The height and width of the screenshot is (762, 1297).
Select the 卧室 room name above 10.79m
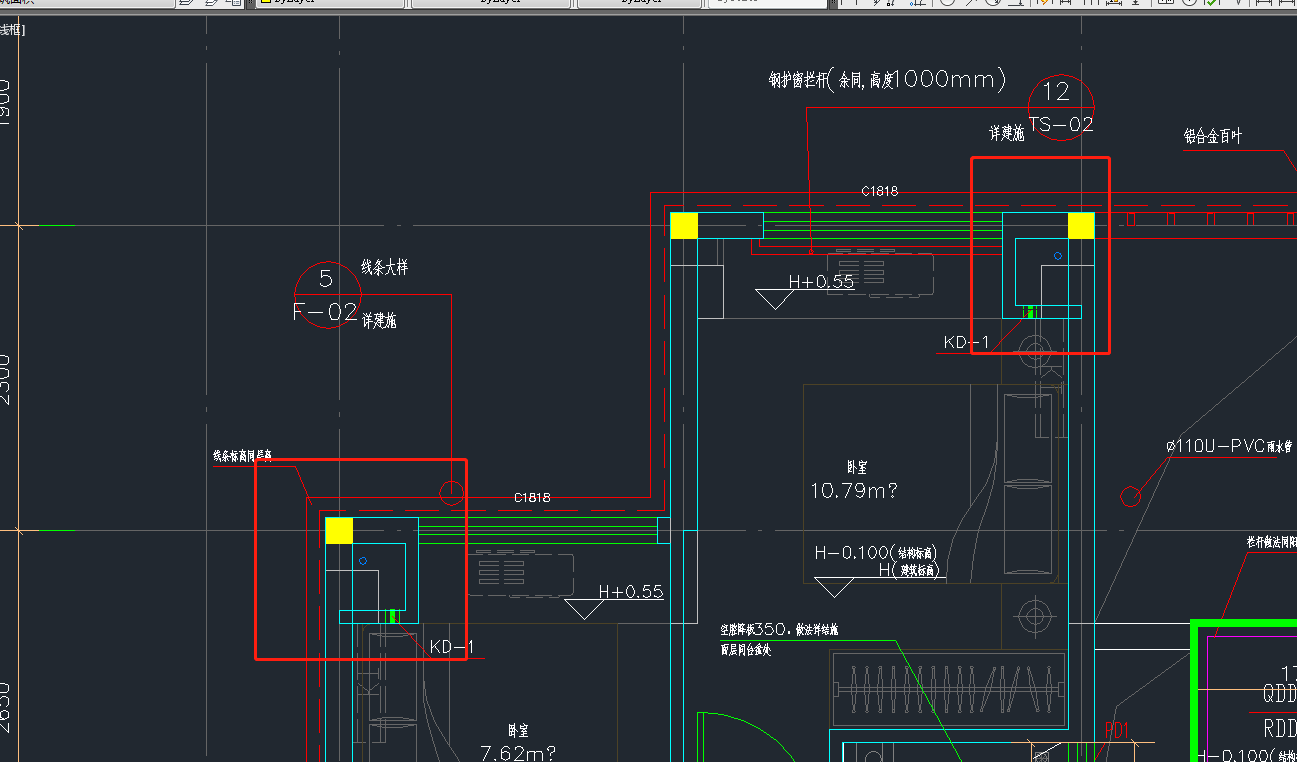857,467
